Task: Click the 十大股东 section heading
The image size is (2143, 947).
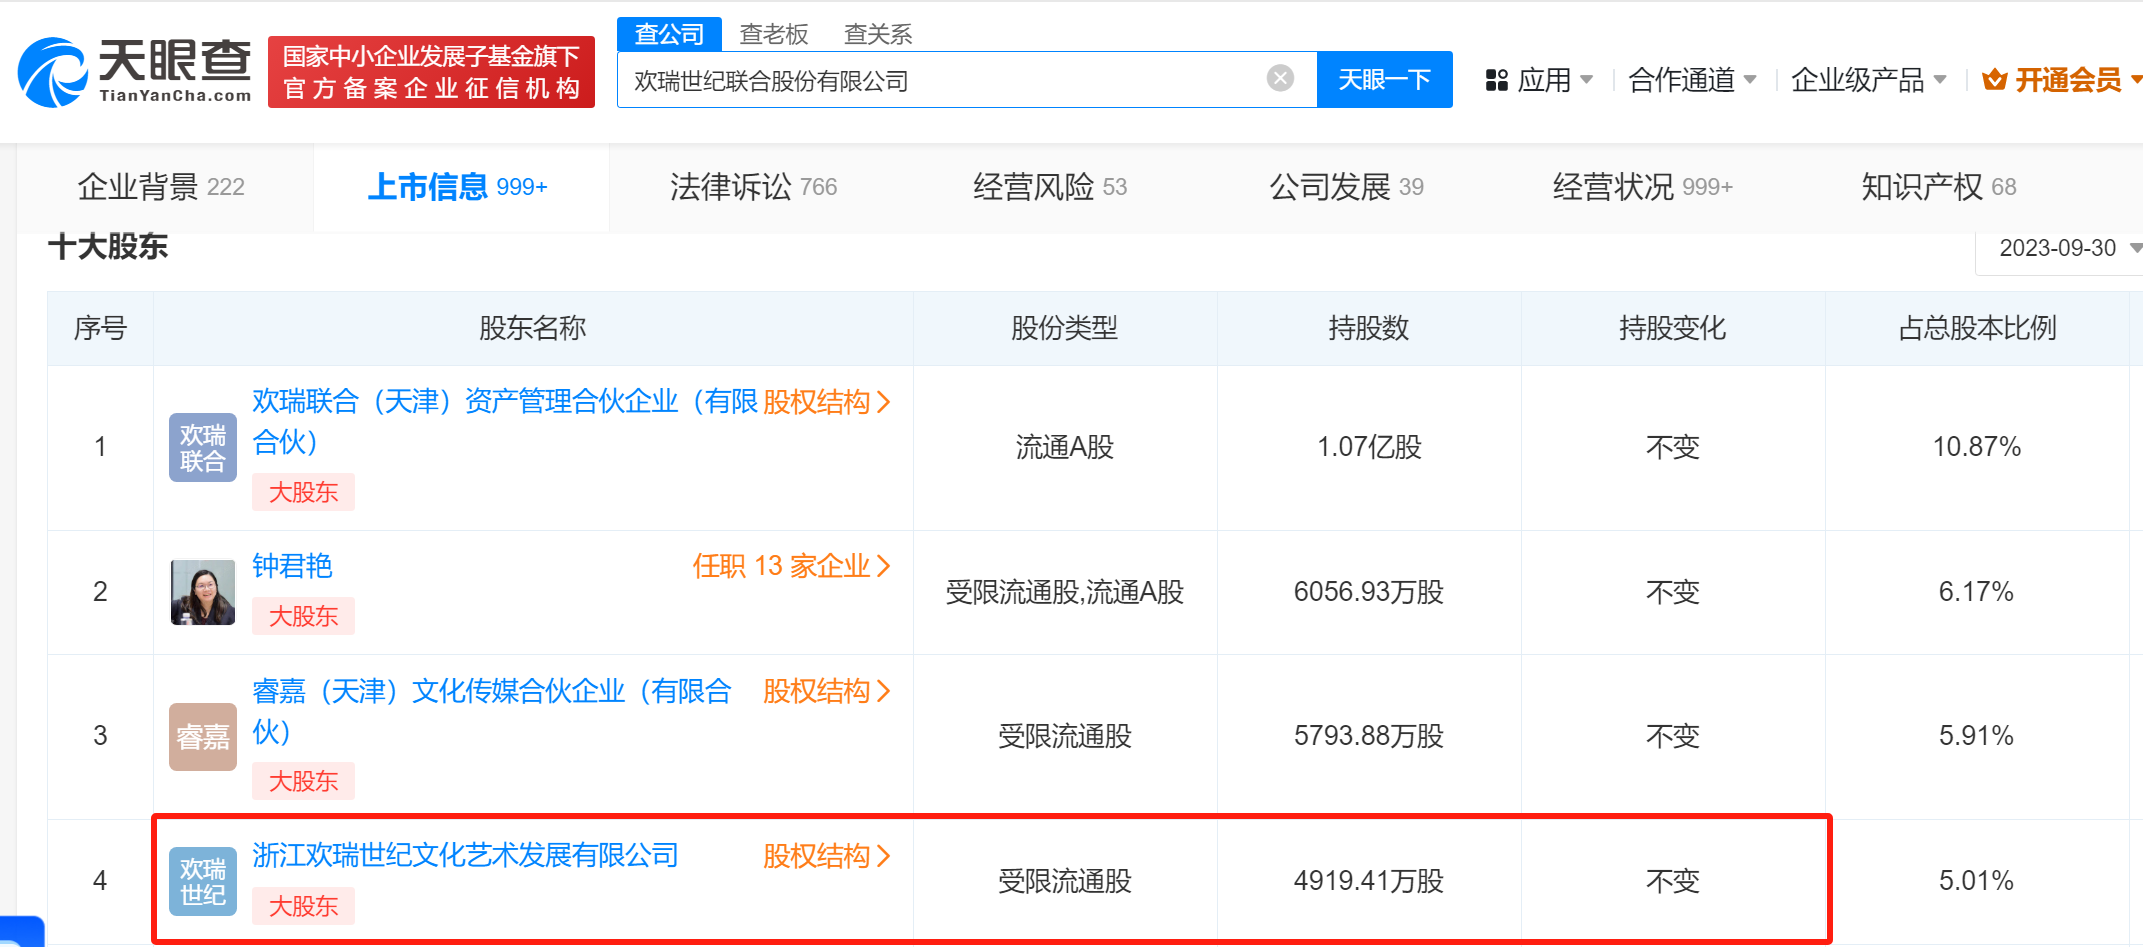Action: [x=108, y=247]
